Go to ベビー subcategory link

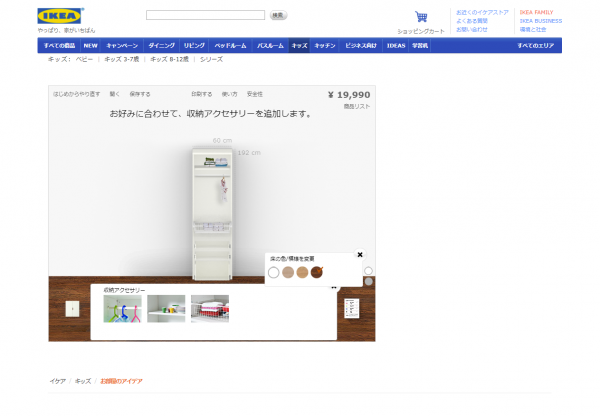click(x=84, y=59)
